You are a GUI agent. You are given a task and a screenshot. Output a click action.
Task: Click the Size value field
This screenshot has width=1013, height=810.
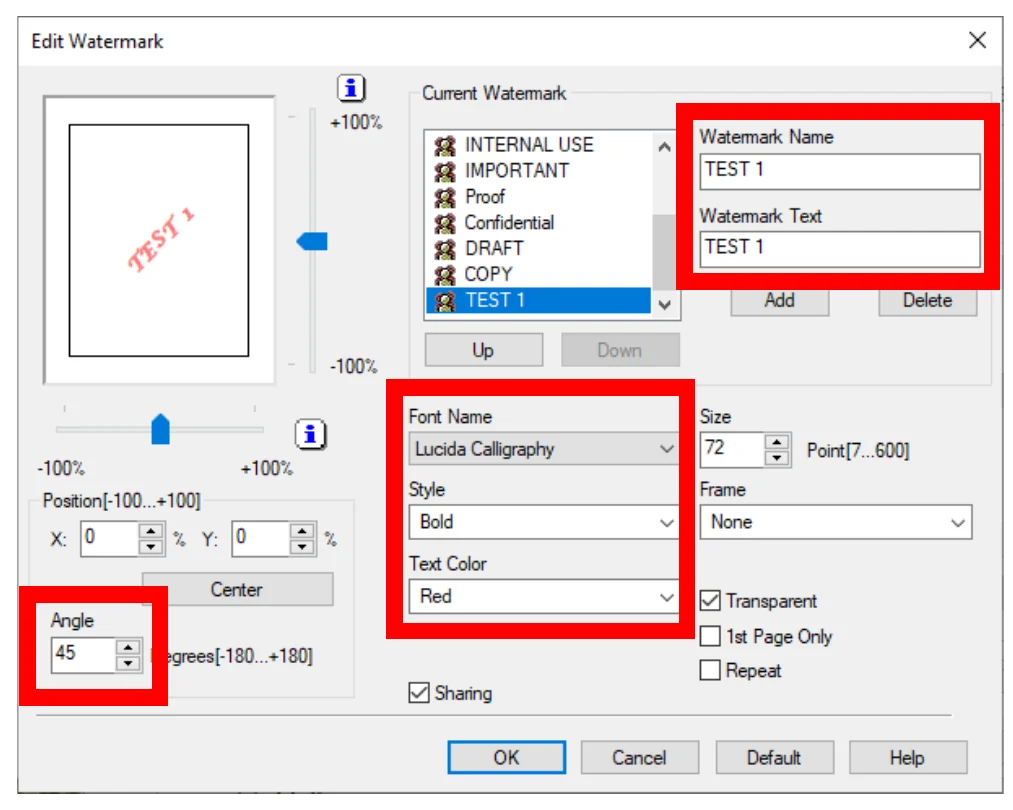point(732,450)
